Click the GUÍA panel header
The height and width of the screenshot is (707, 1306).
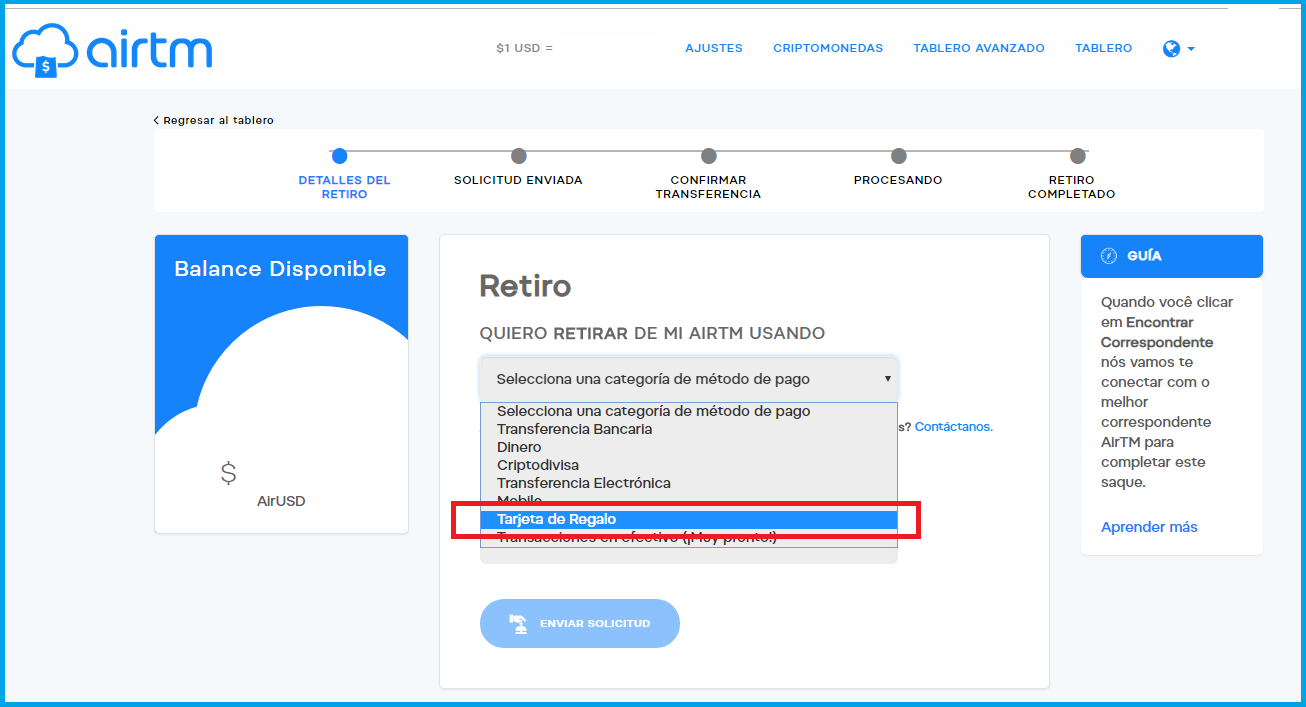click(1172, 256)
